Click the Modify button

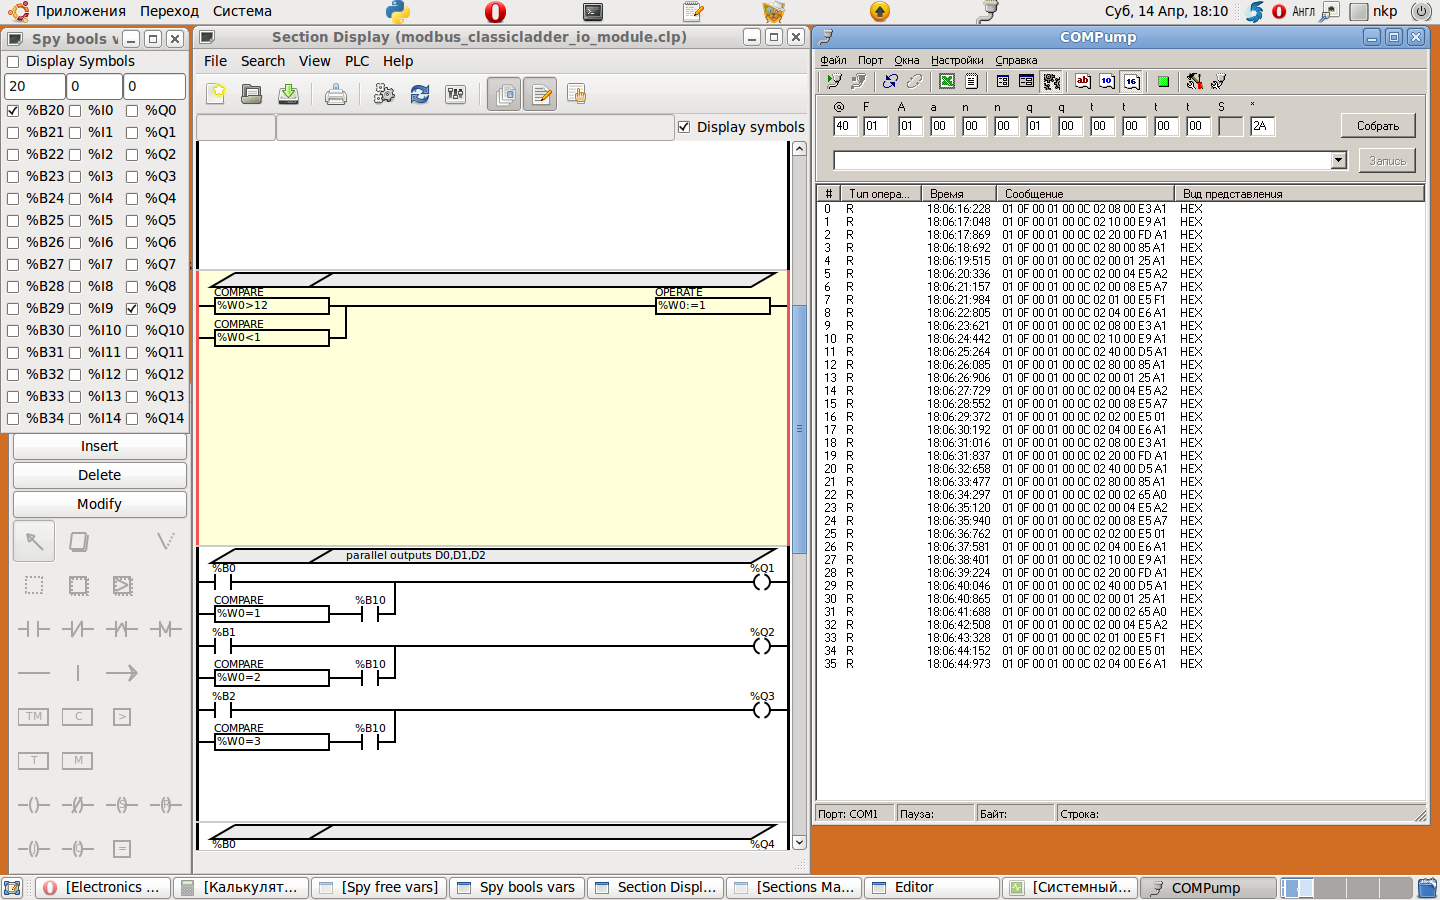99,504
